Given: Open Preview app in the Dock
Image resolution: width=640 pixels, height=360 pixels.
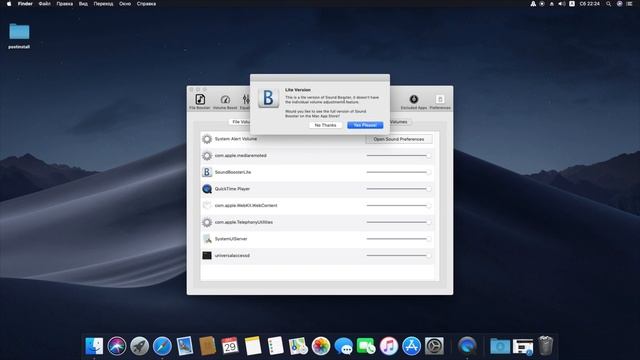Looking at the screenshot, I should click(185, 346).
